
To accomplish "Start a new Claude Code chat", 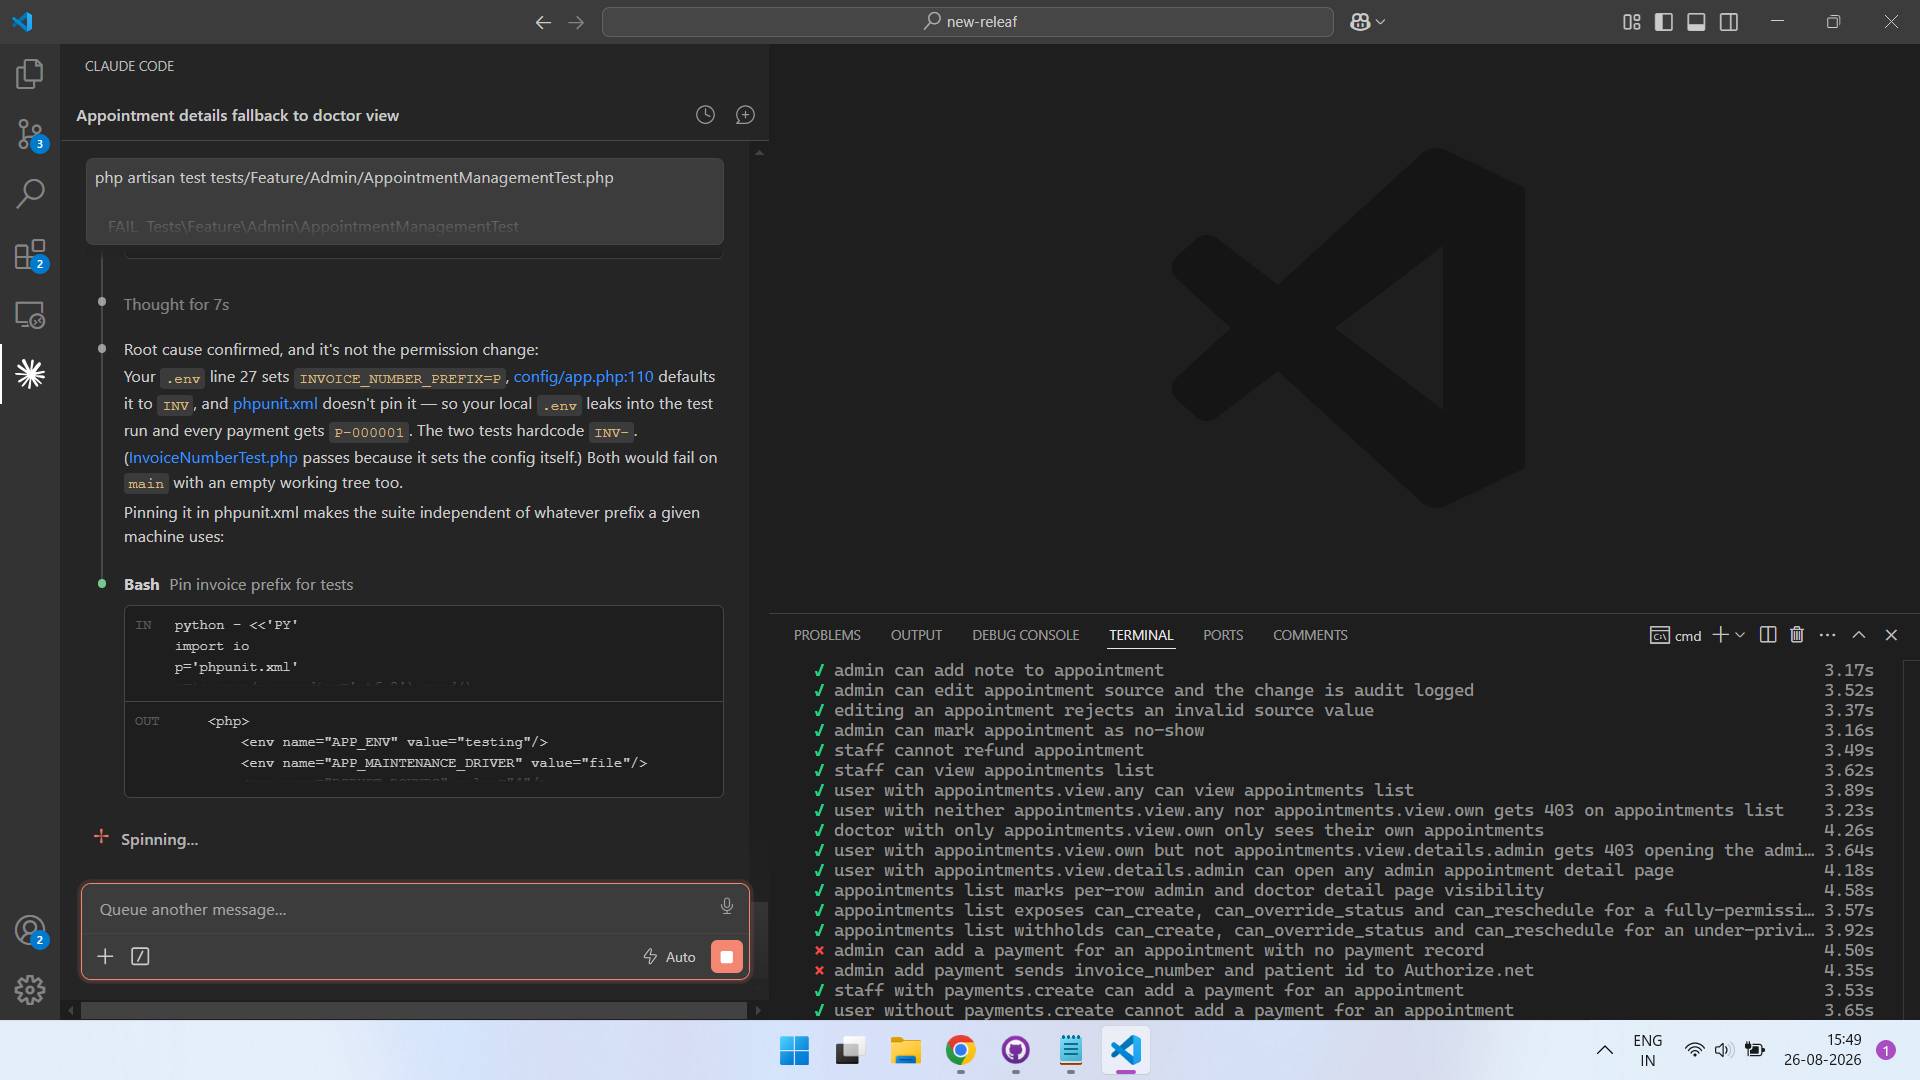I will click(x=745, y=115).
